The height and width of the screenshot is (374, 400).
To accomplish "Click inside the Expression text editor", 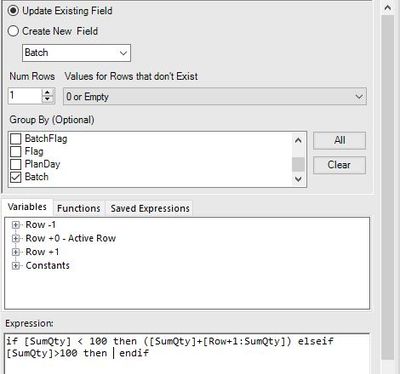I will pyautogui.click(x=187, y=353).
